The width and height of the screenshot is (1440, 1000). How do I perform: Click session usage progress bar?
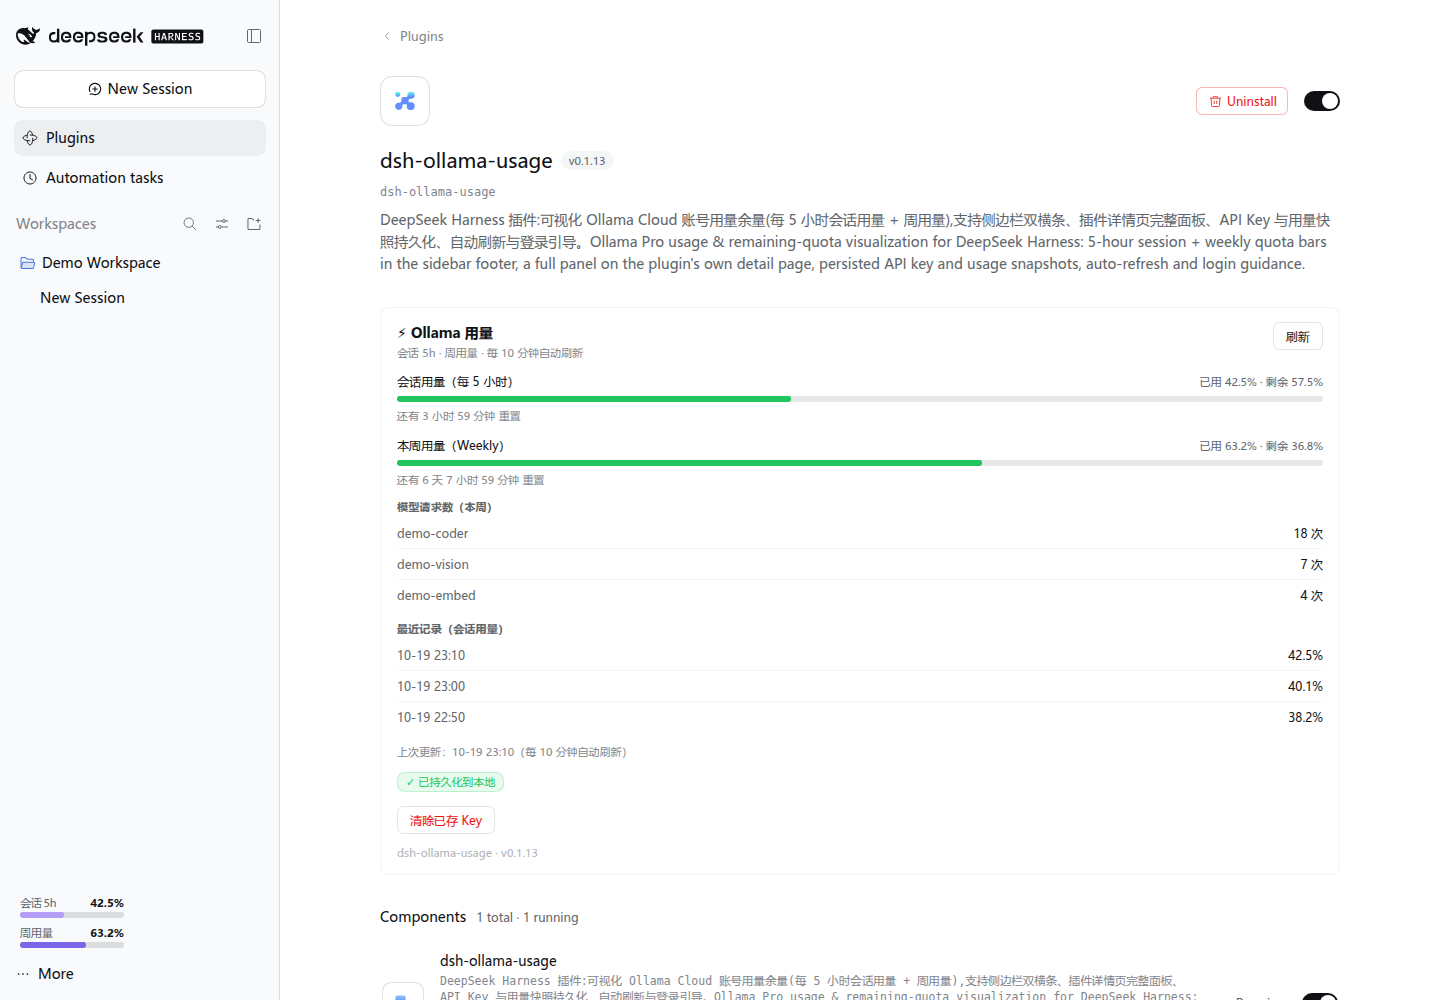[860, 399]
